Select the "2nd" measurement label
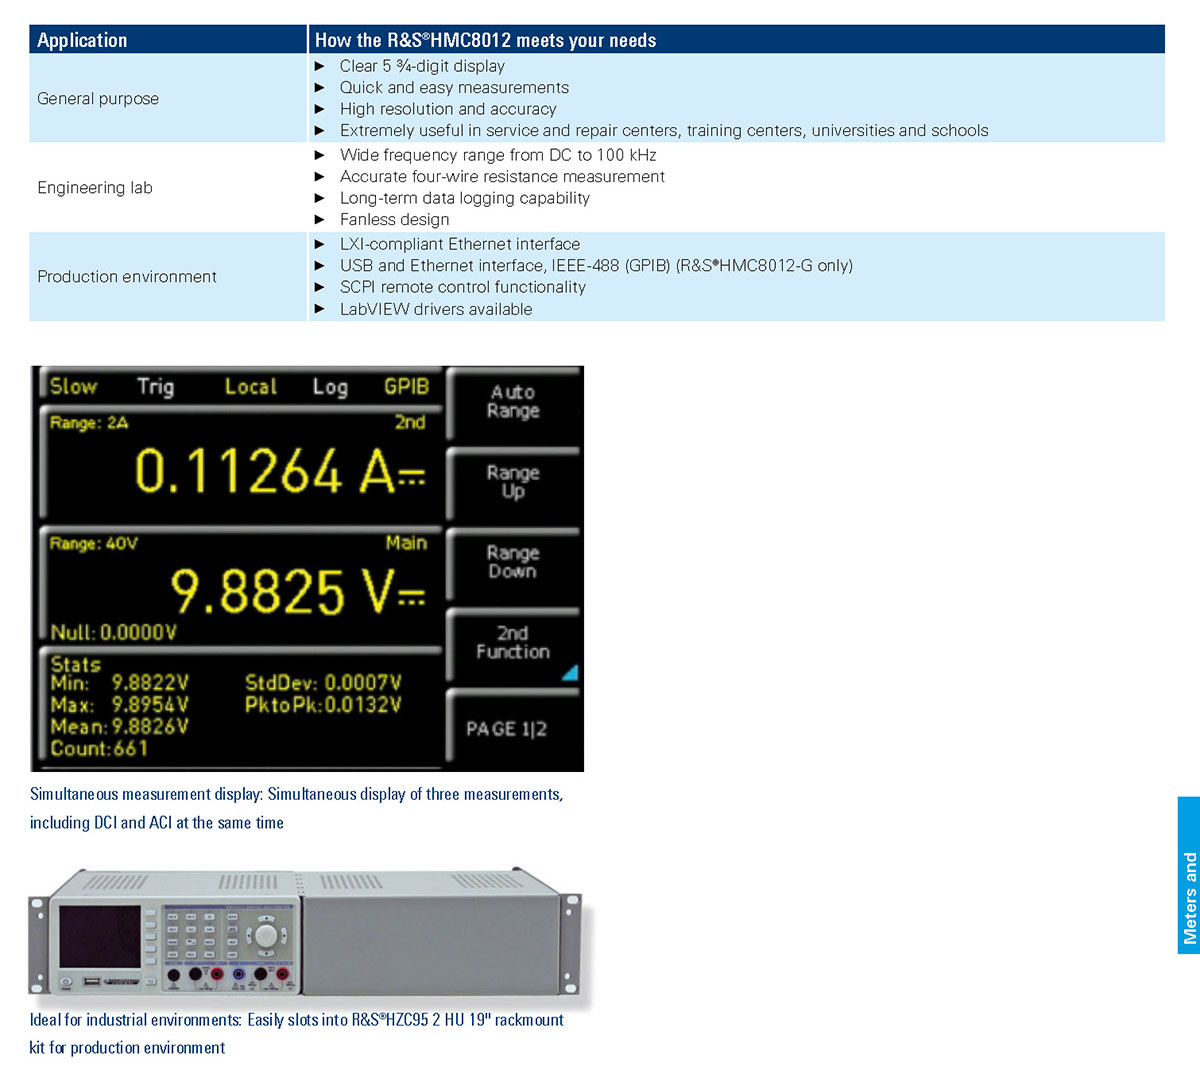This screenshot has height=1090, width=1200. 410,422
